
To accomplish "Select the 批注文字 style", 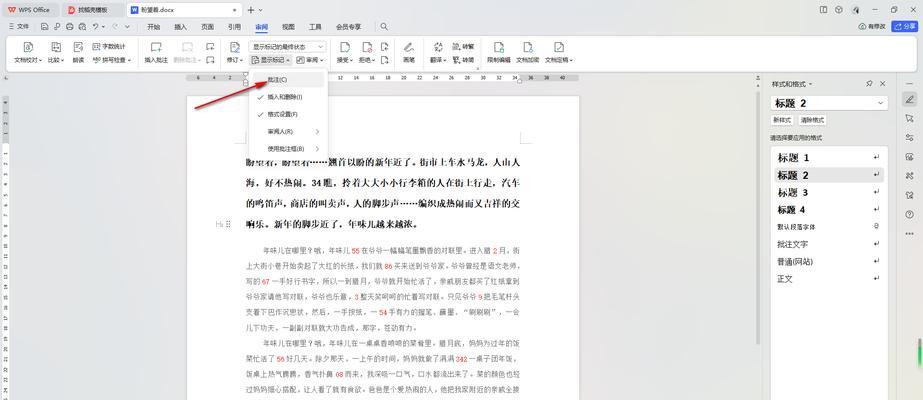I will coord(829,244).
